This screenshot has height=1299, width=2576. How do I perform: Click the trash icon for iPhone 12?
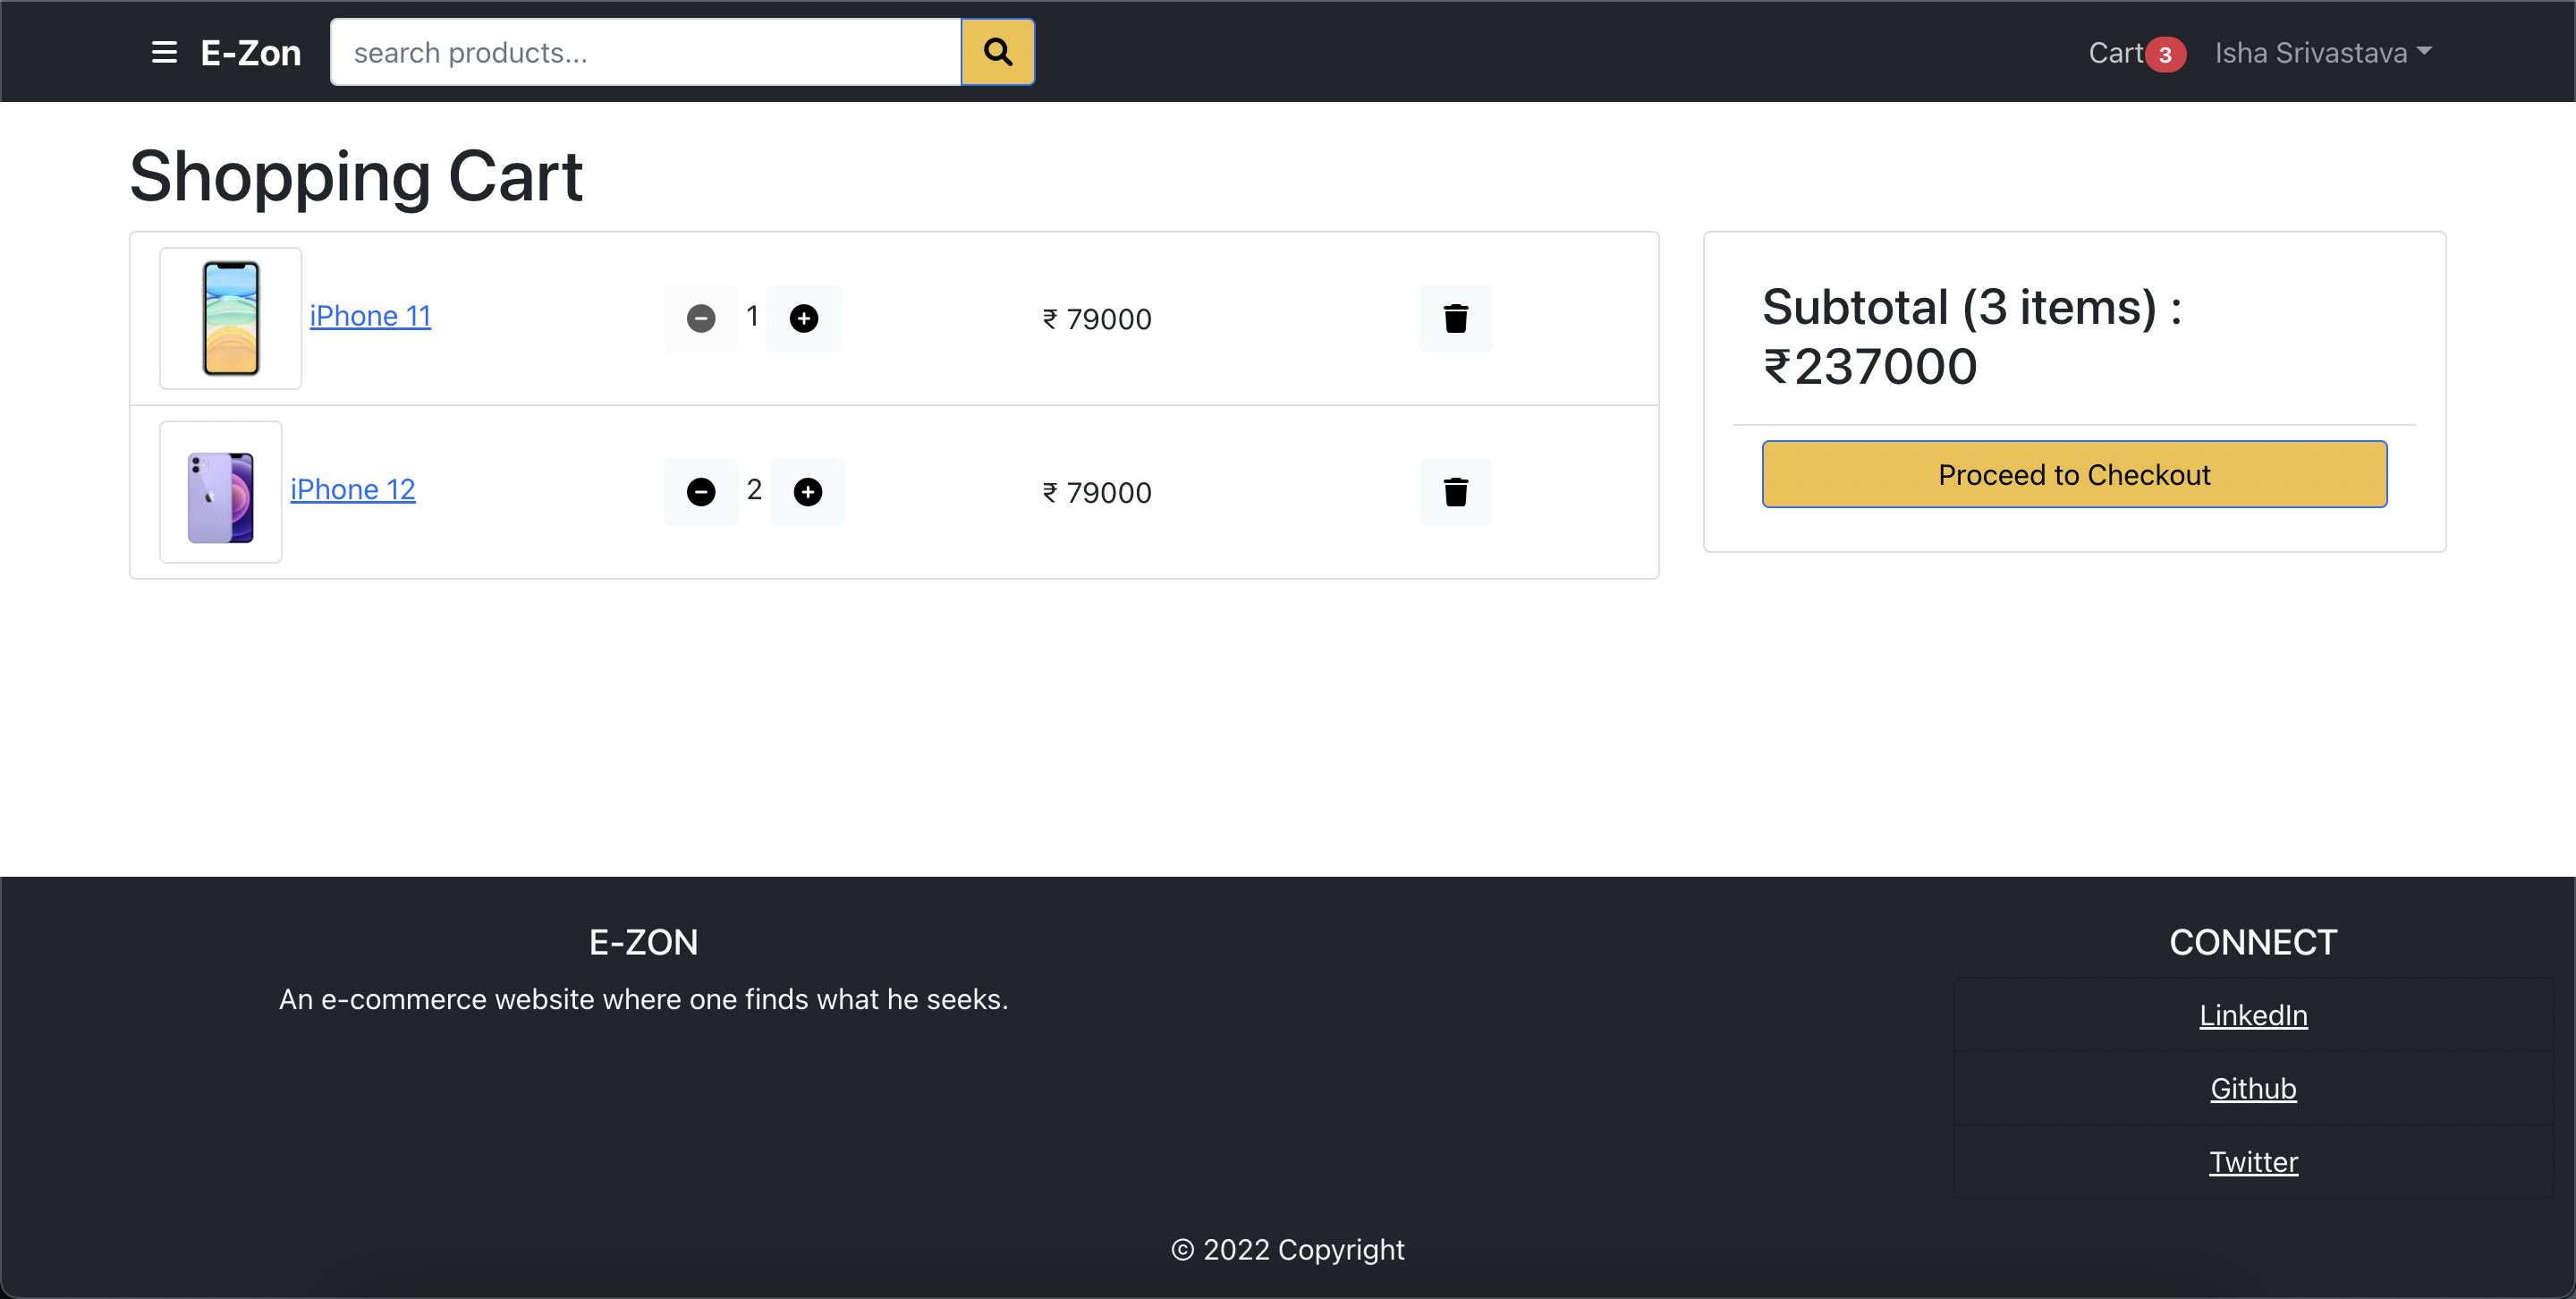click(x=1455, y=491)
